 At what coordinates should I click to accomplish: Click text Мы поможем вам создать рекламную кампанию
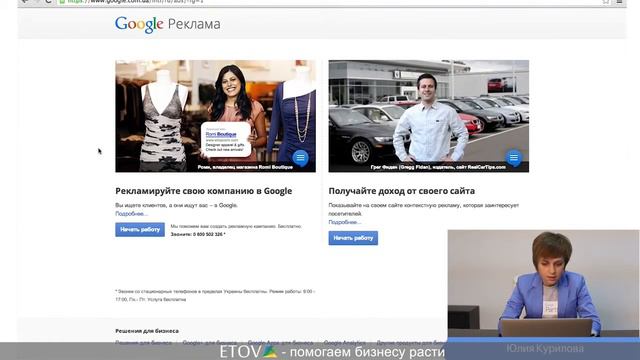pyautogui.click(x=236, y=226)
